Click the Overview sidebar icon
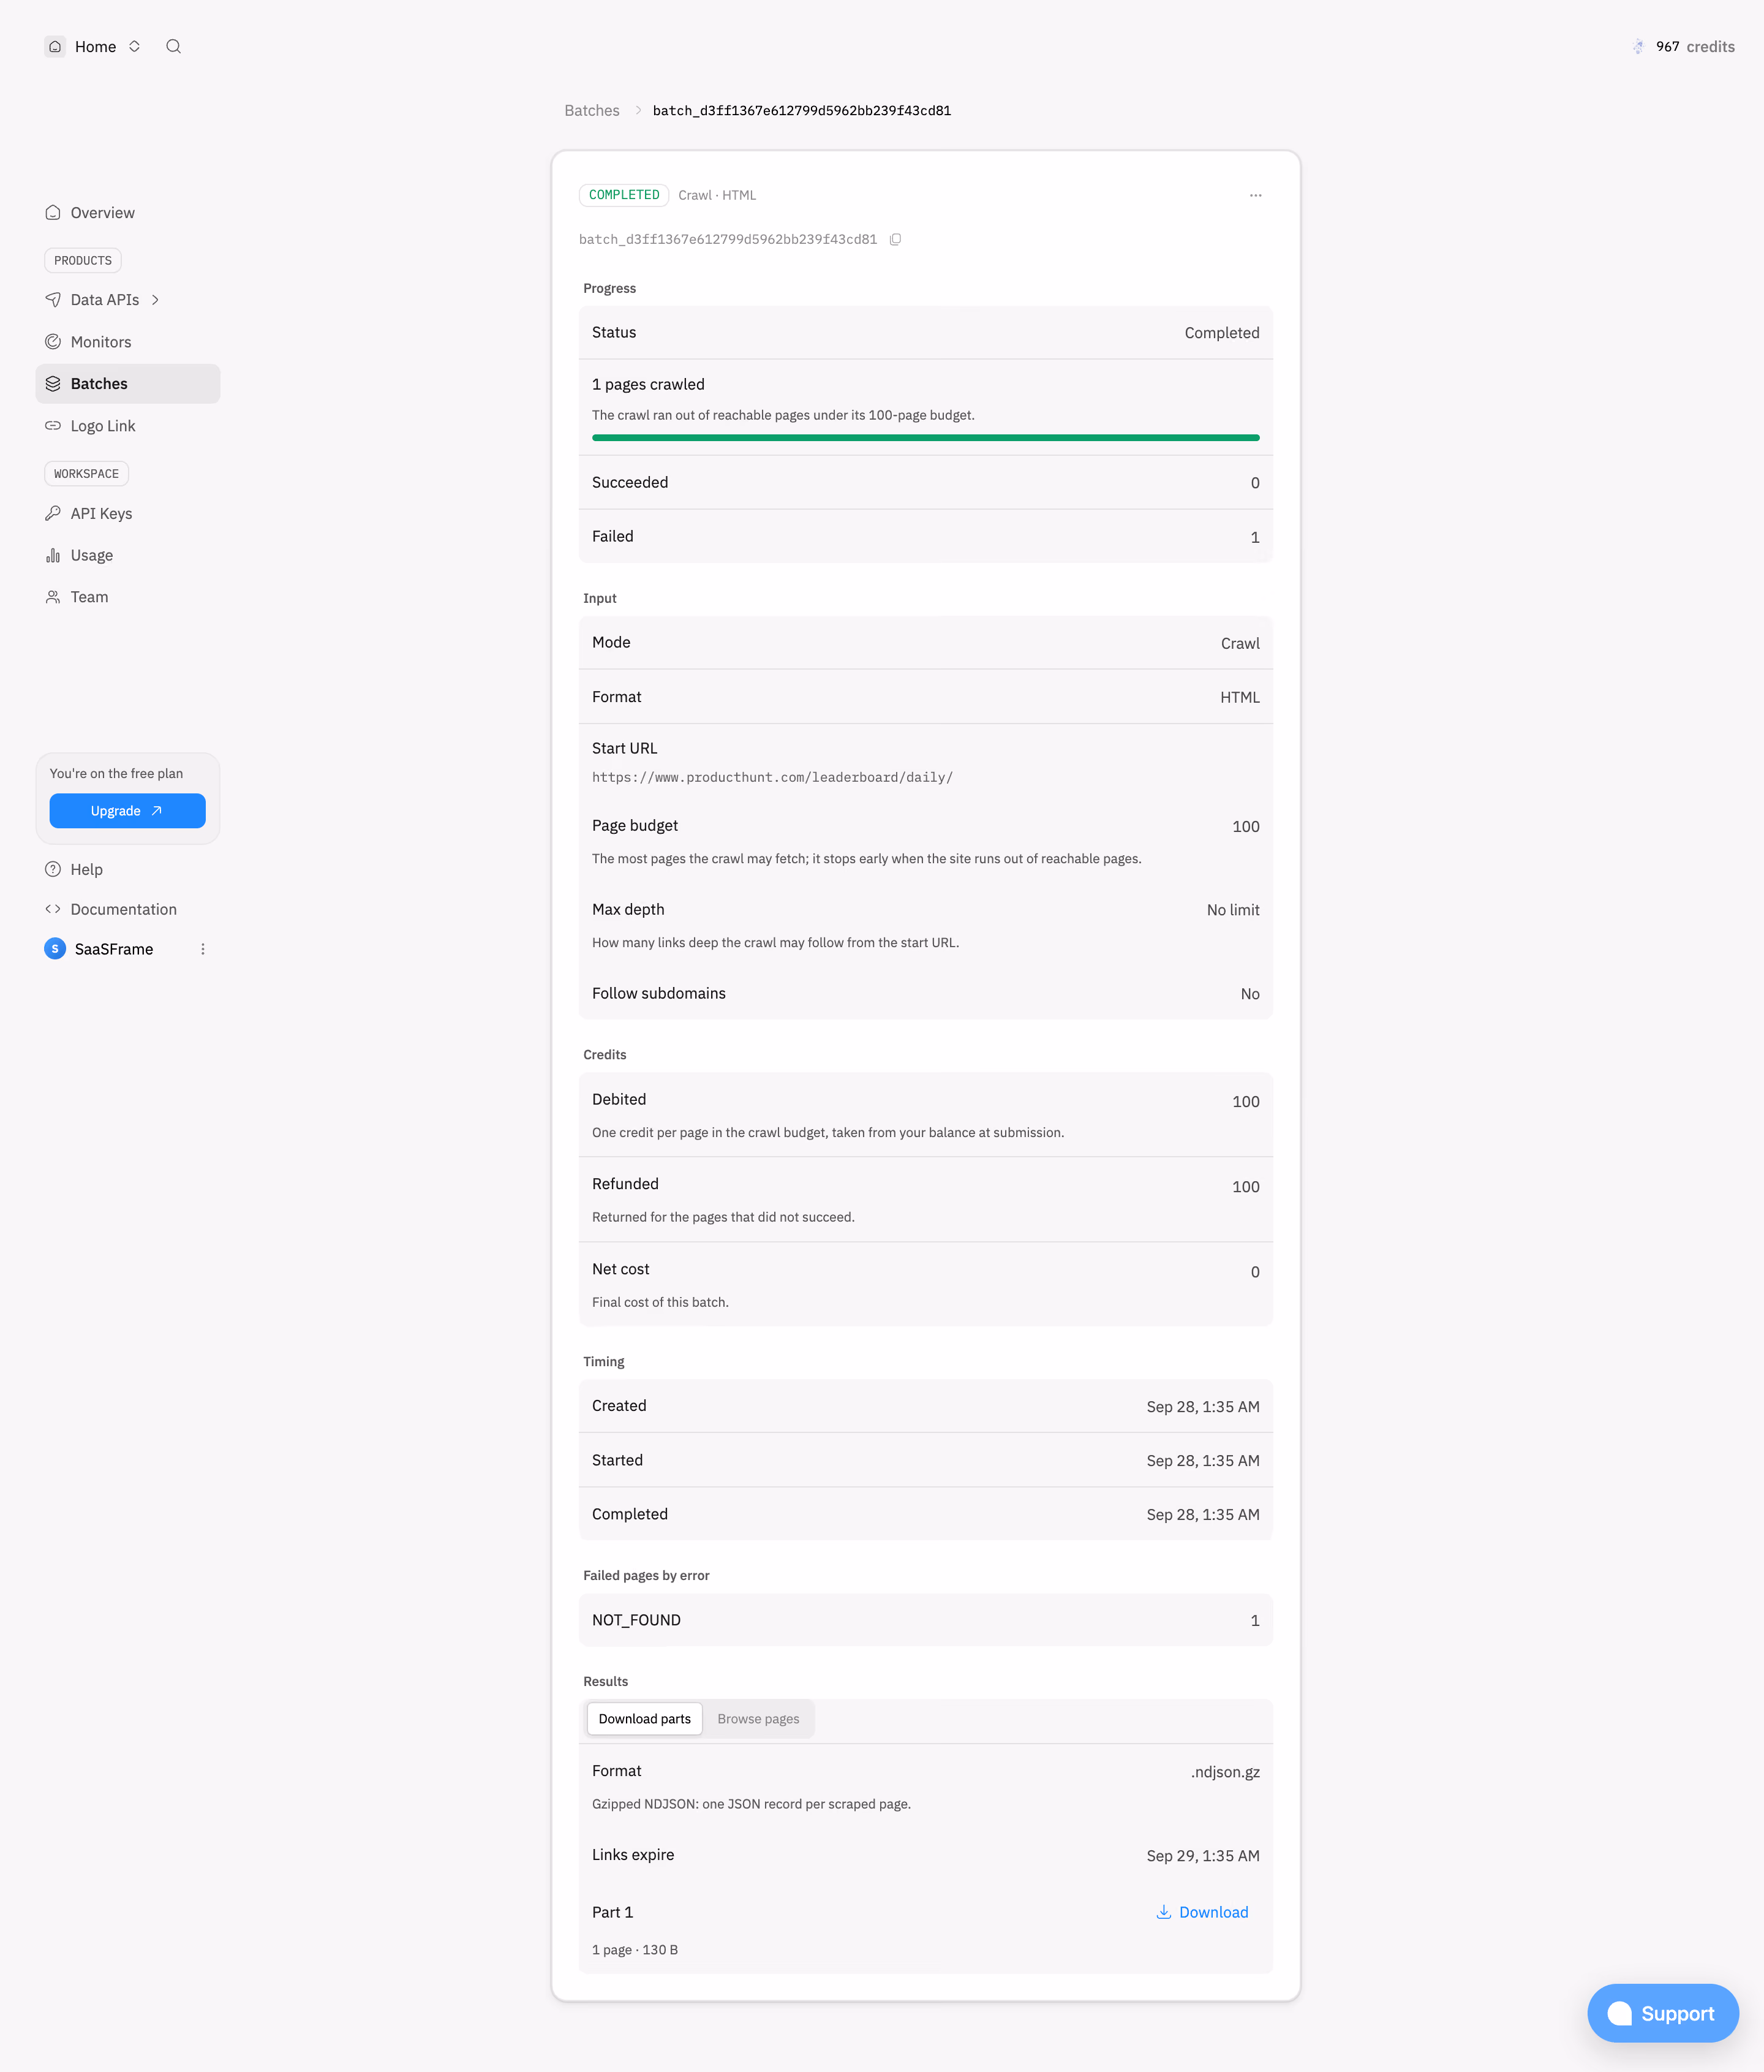The height and width of the screenshot is (2072, 1764). [x=53, y=213]
